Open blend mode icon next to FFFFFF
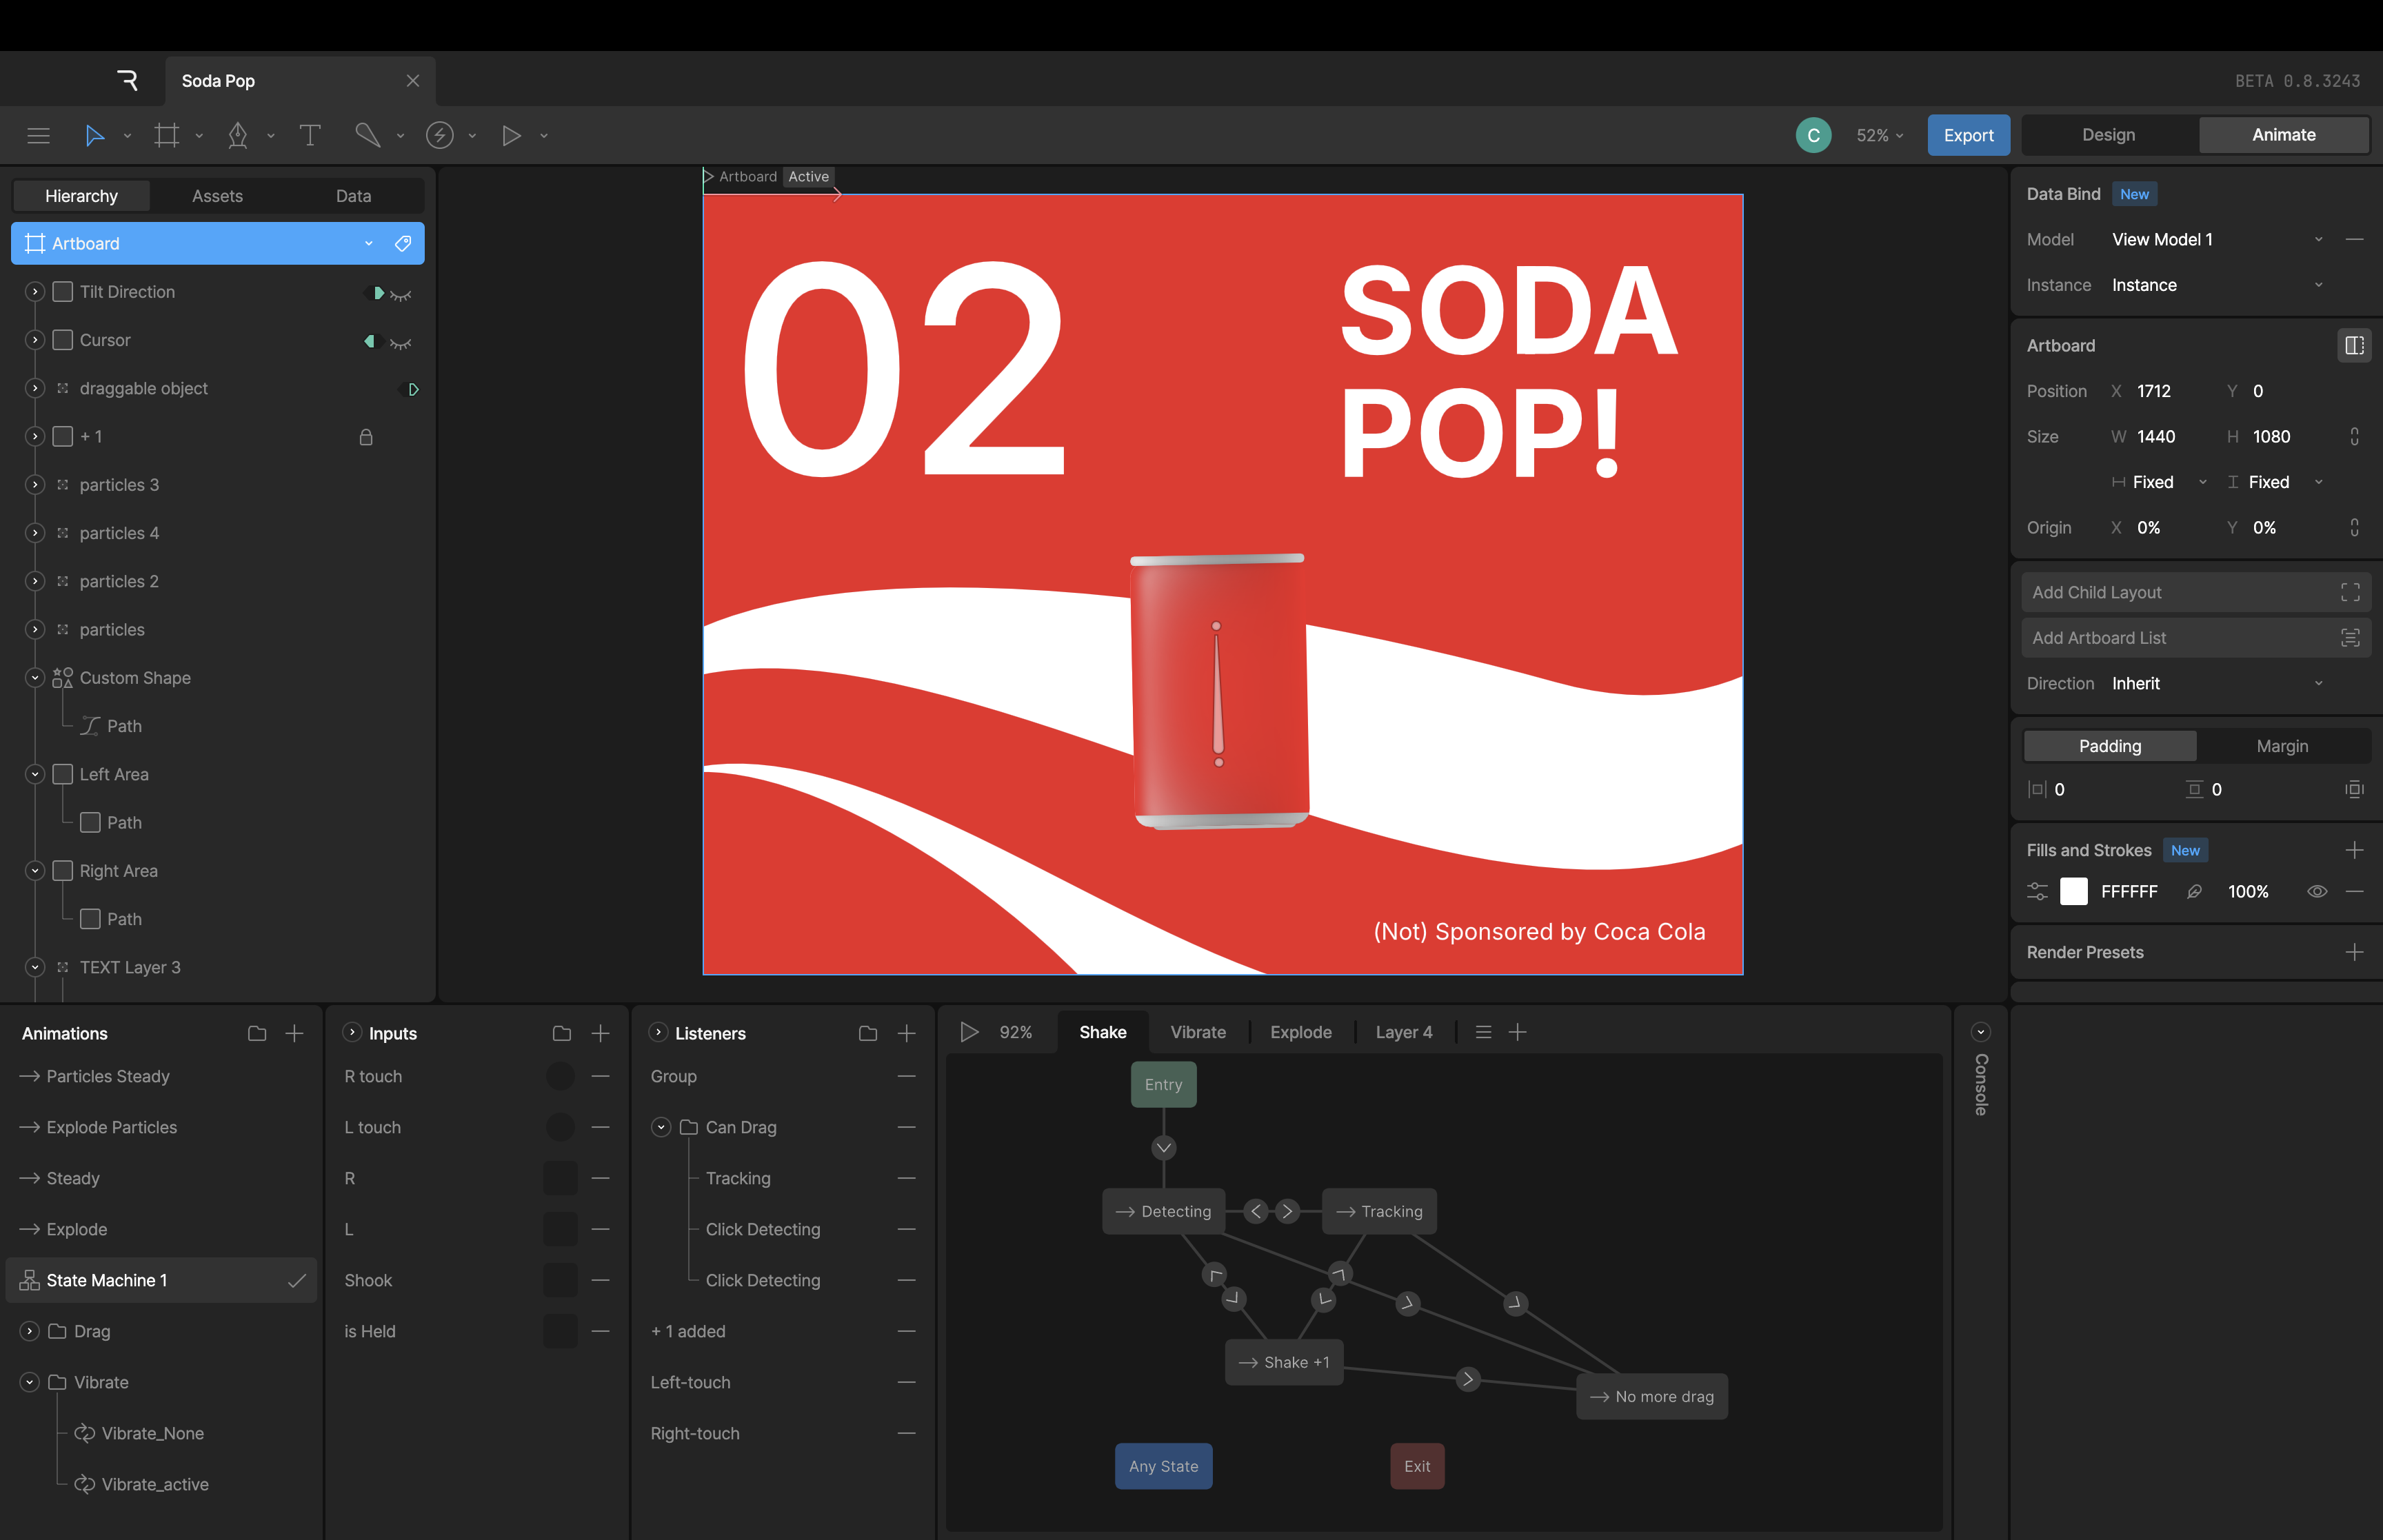Screen dimensions: 2383x1540 pos(2194,891)
